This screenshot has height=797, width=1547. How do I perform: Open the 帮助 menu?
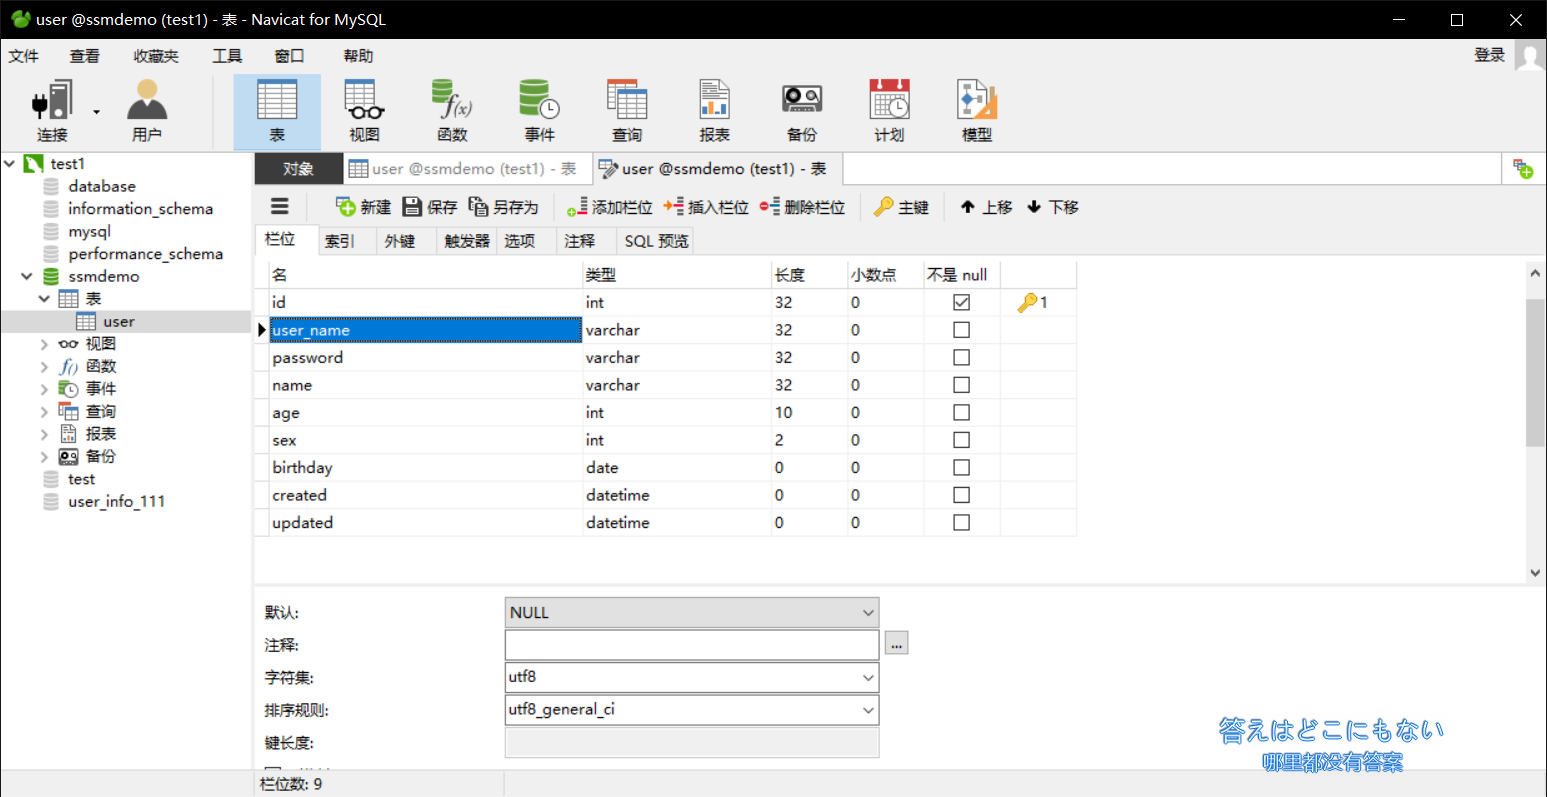(358, 56)
